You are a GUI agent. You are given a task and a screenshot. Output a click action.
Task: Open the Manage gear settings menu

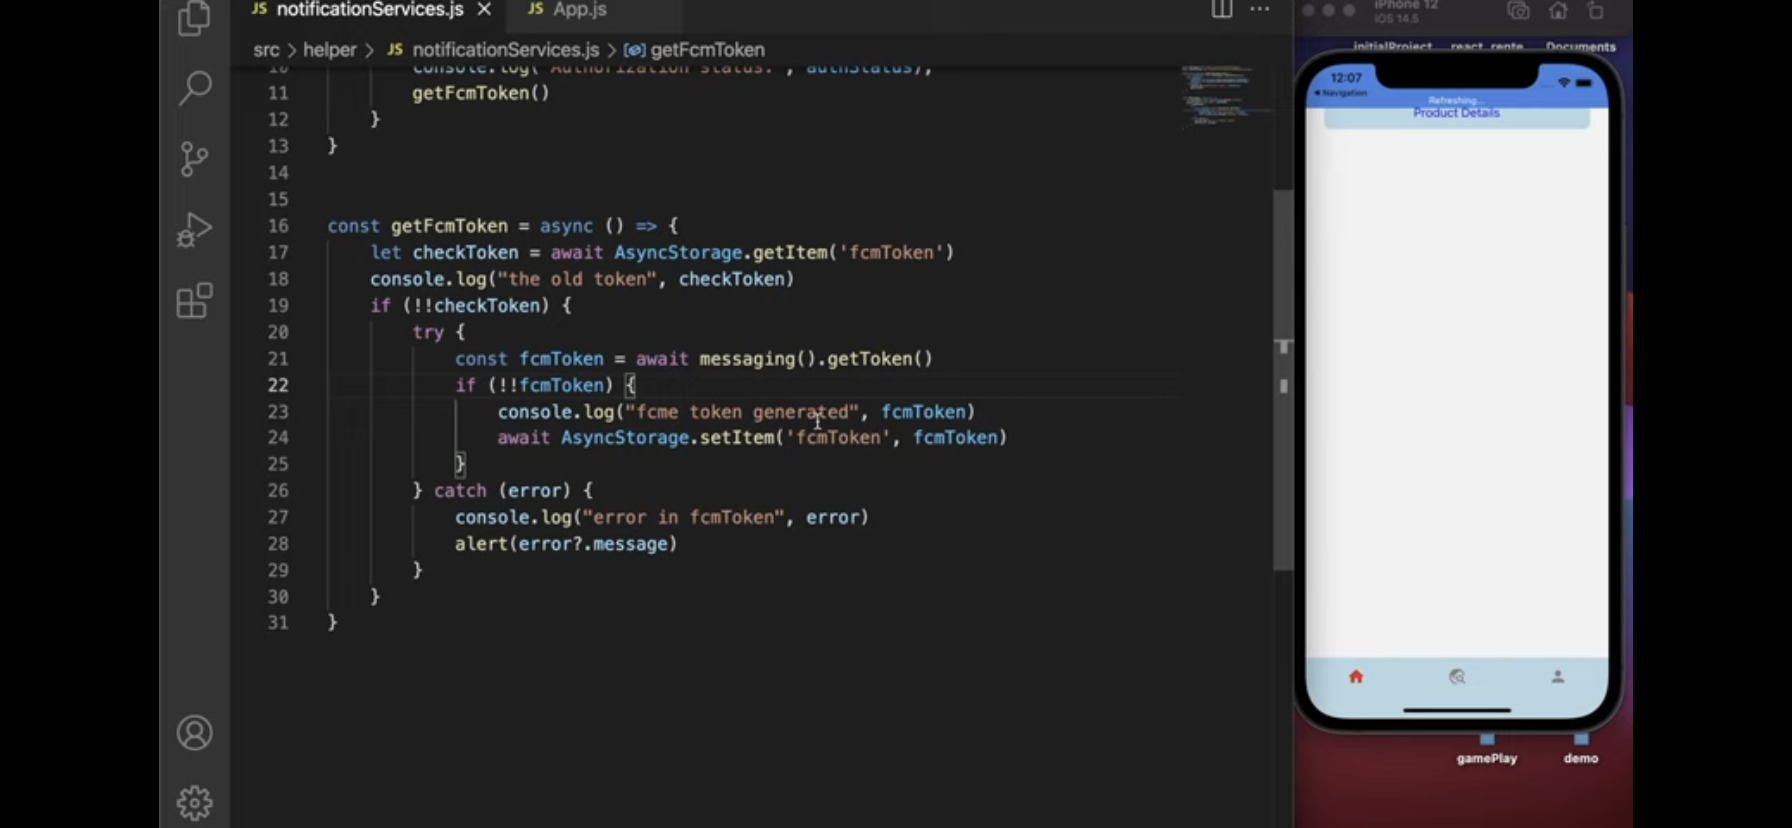point(194,802)
